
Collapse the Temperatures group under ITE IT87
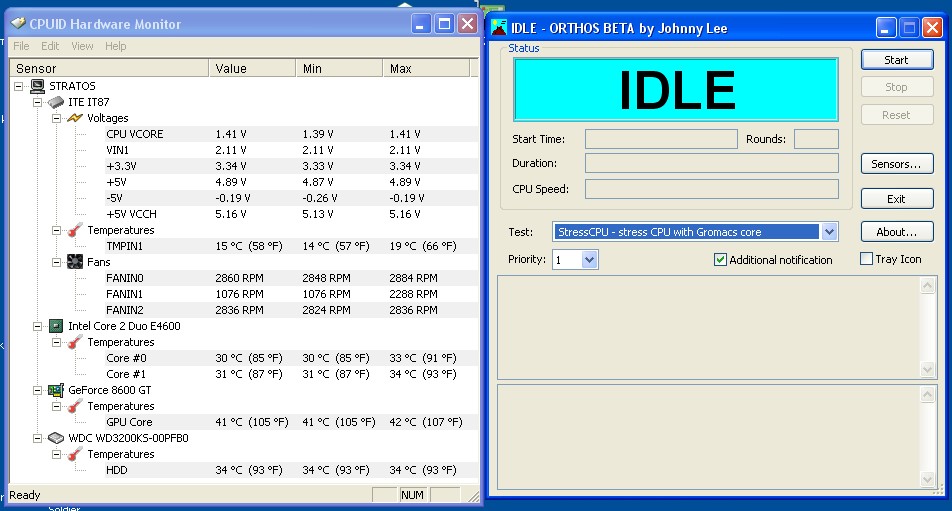[x=56, y=230]
